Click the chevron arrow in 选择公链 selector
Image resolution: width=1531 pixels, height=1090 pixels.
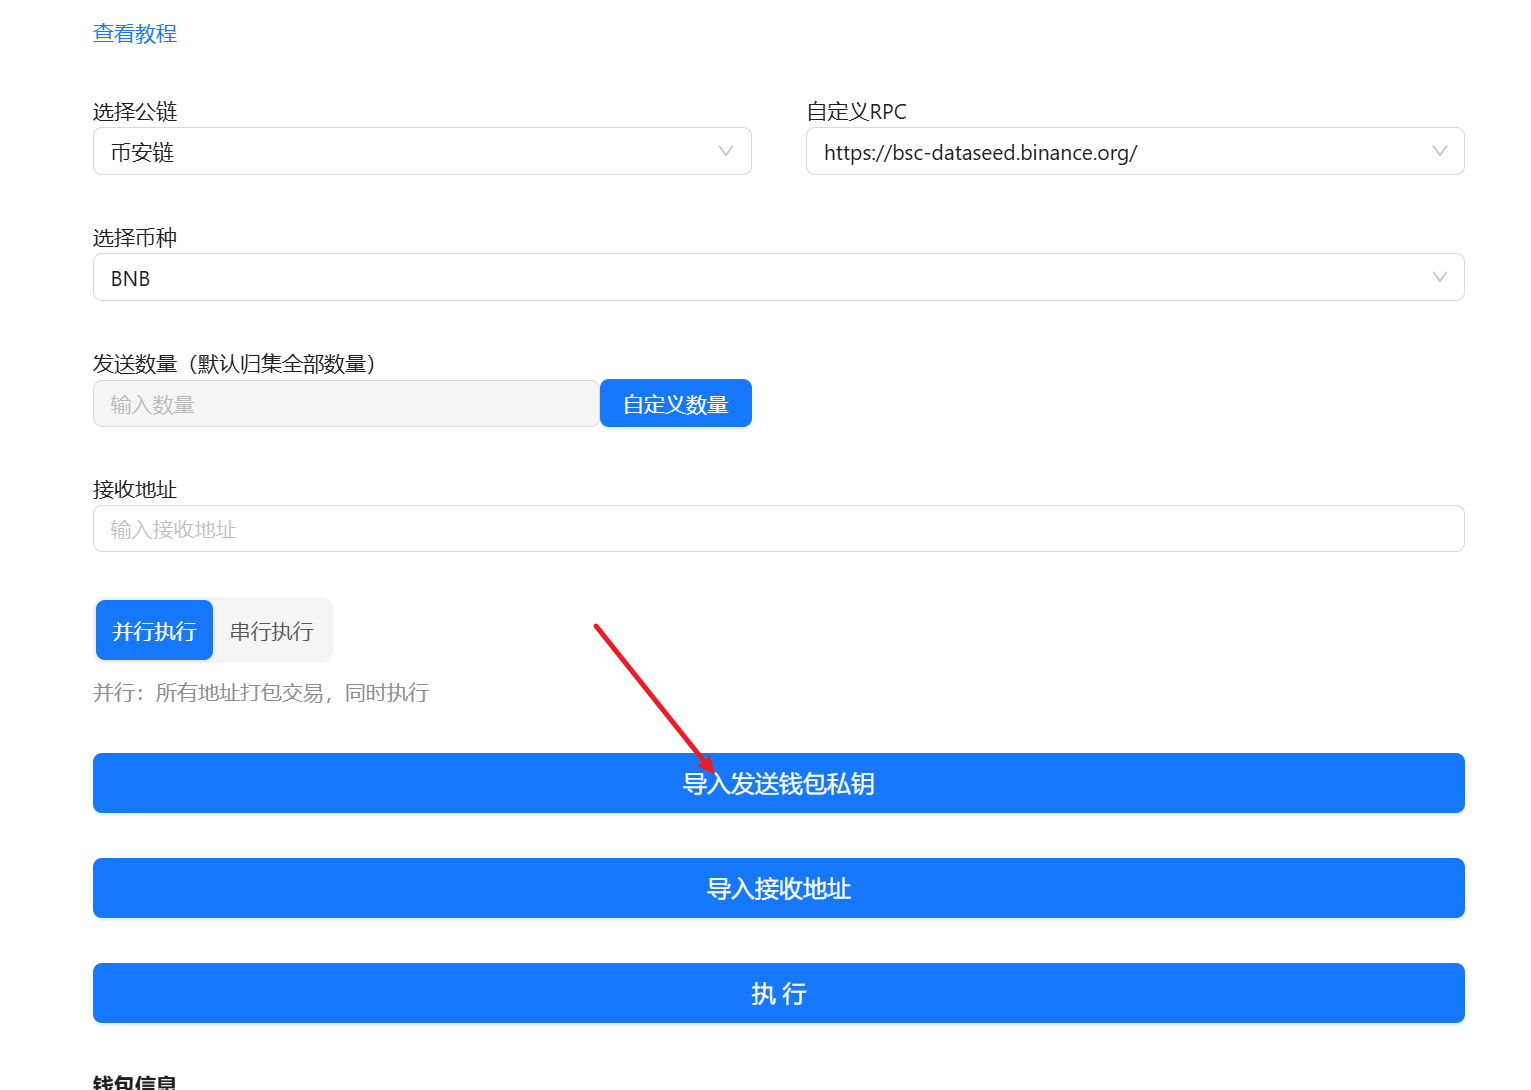click(726, 151)
